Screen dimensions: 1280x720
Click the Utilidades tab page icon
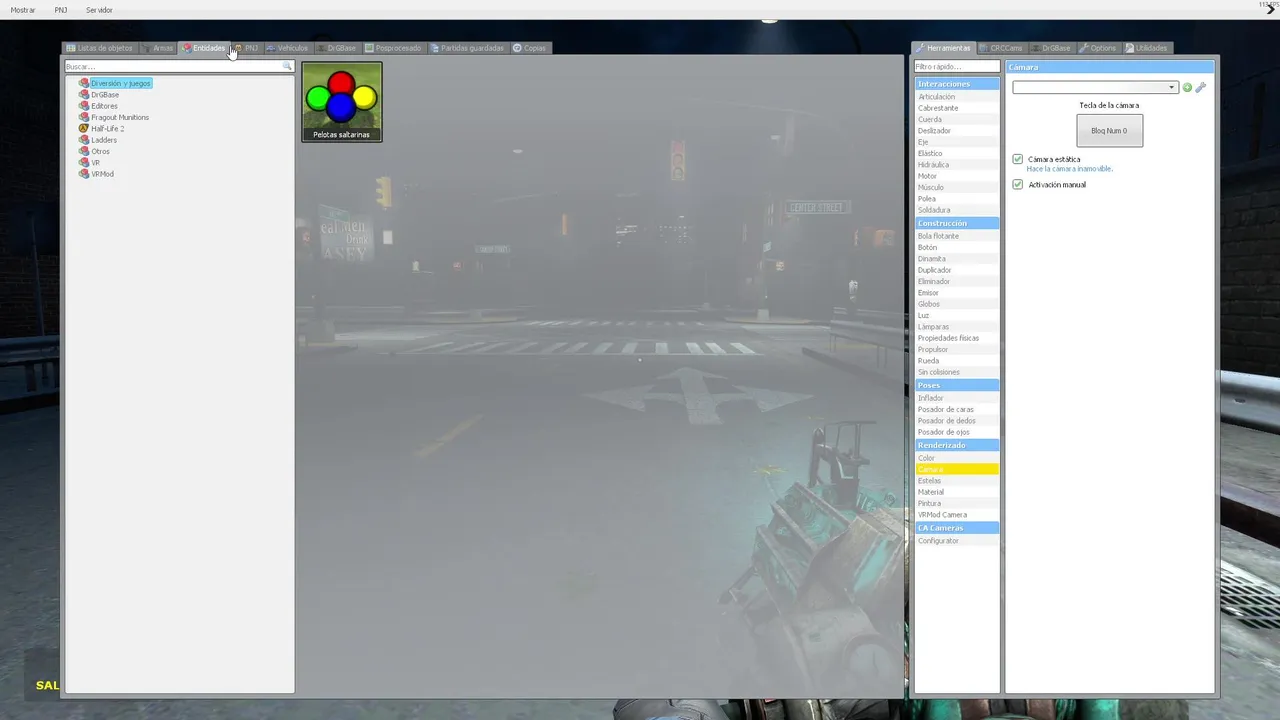pyautogui.click(x=1130, y=48)
